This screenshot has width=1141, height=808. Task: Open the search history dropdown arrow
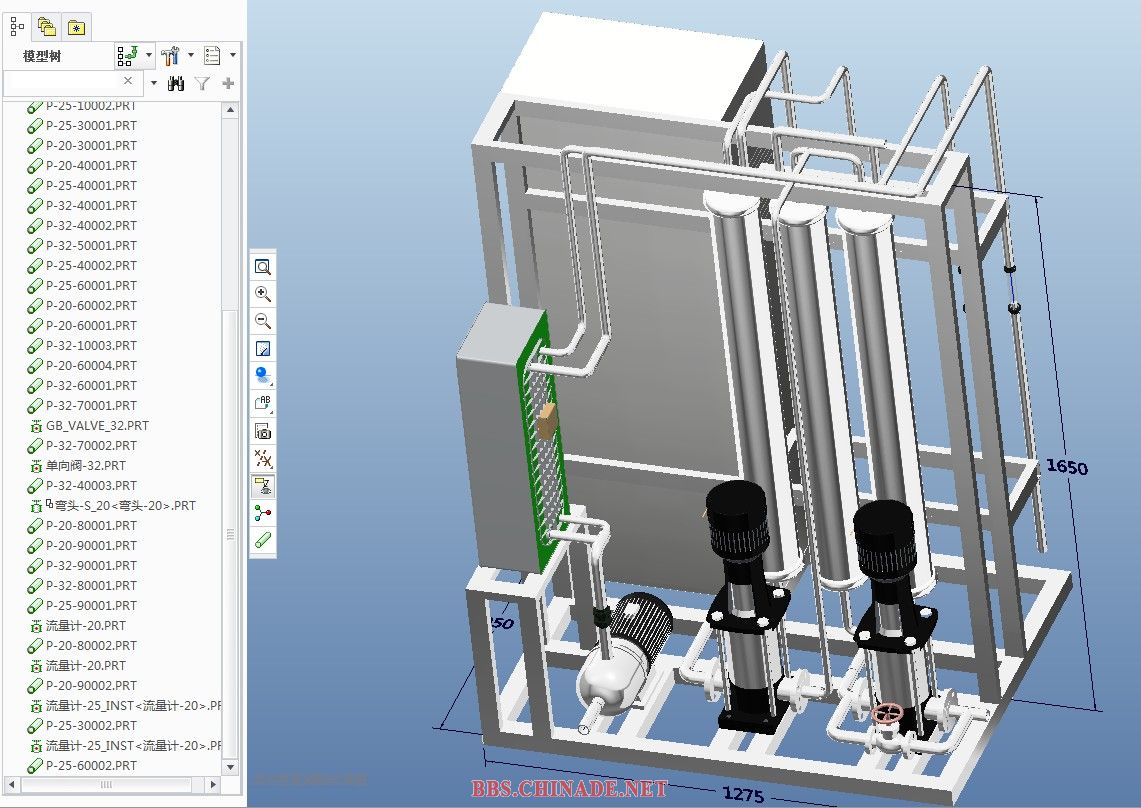tap(154, 83)
